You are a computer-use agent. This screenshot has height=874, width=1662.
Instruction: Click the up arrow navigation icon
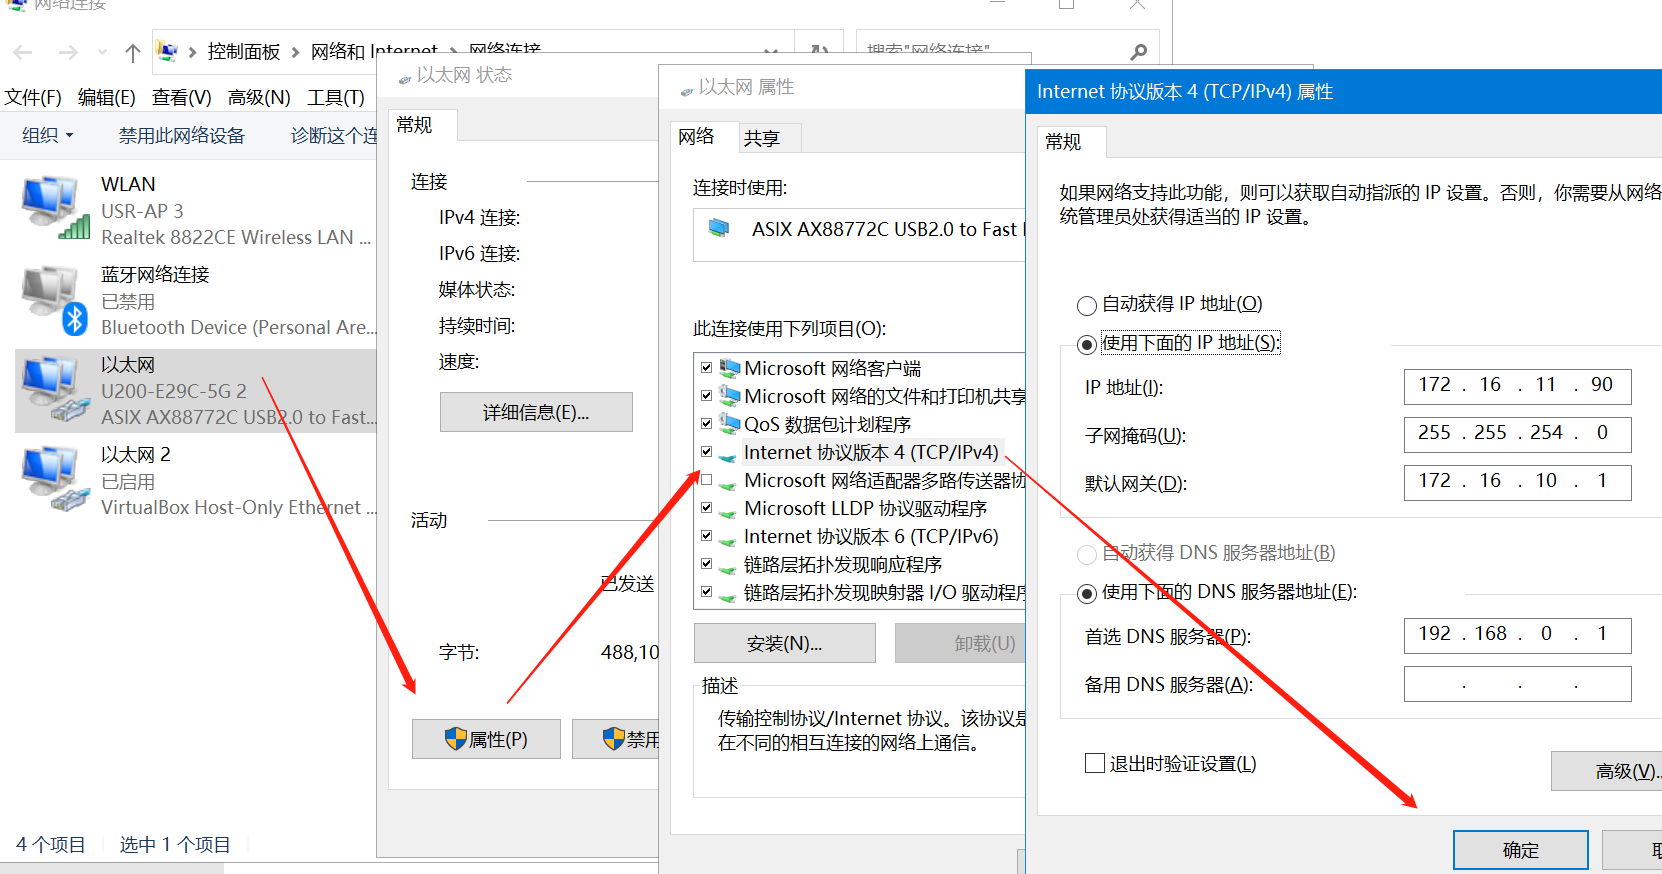point(132,52)
